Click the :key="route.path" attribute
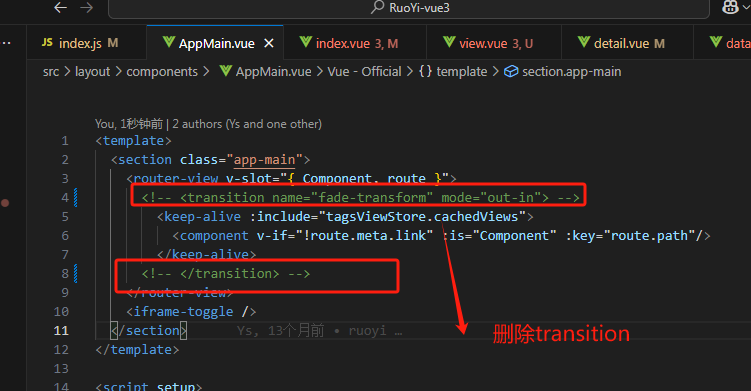 click(x=631, y=236)
